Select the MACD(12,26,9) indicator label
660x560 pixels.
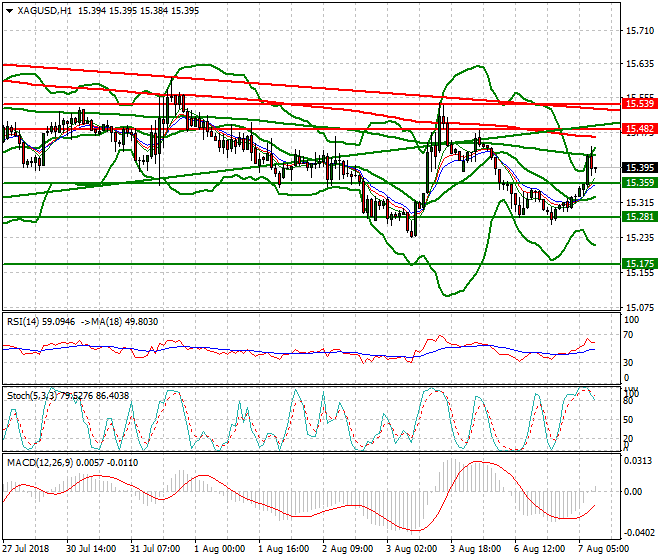(x=40, y=463)
